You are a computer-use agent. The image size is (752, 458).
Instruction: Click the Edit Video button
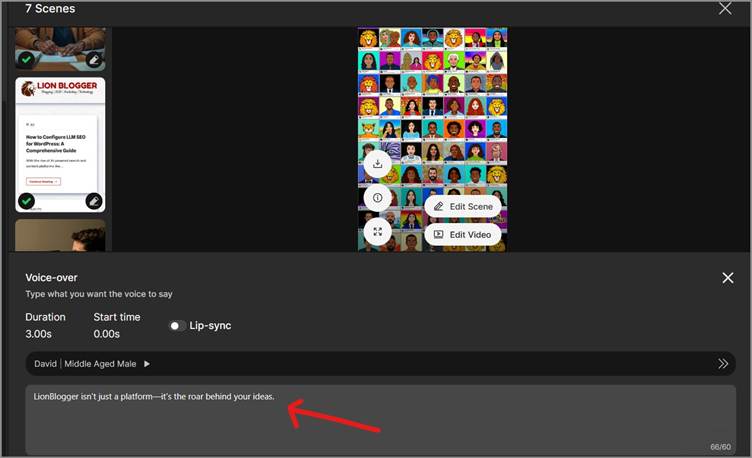pos(464,234)
